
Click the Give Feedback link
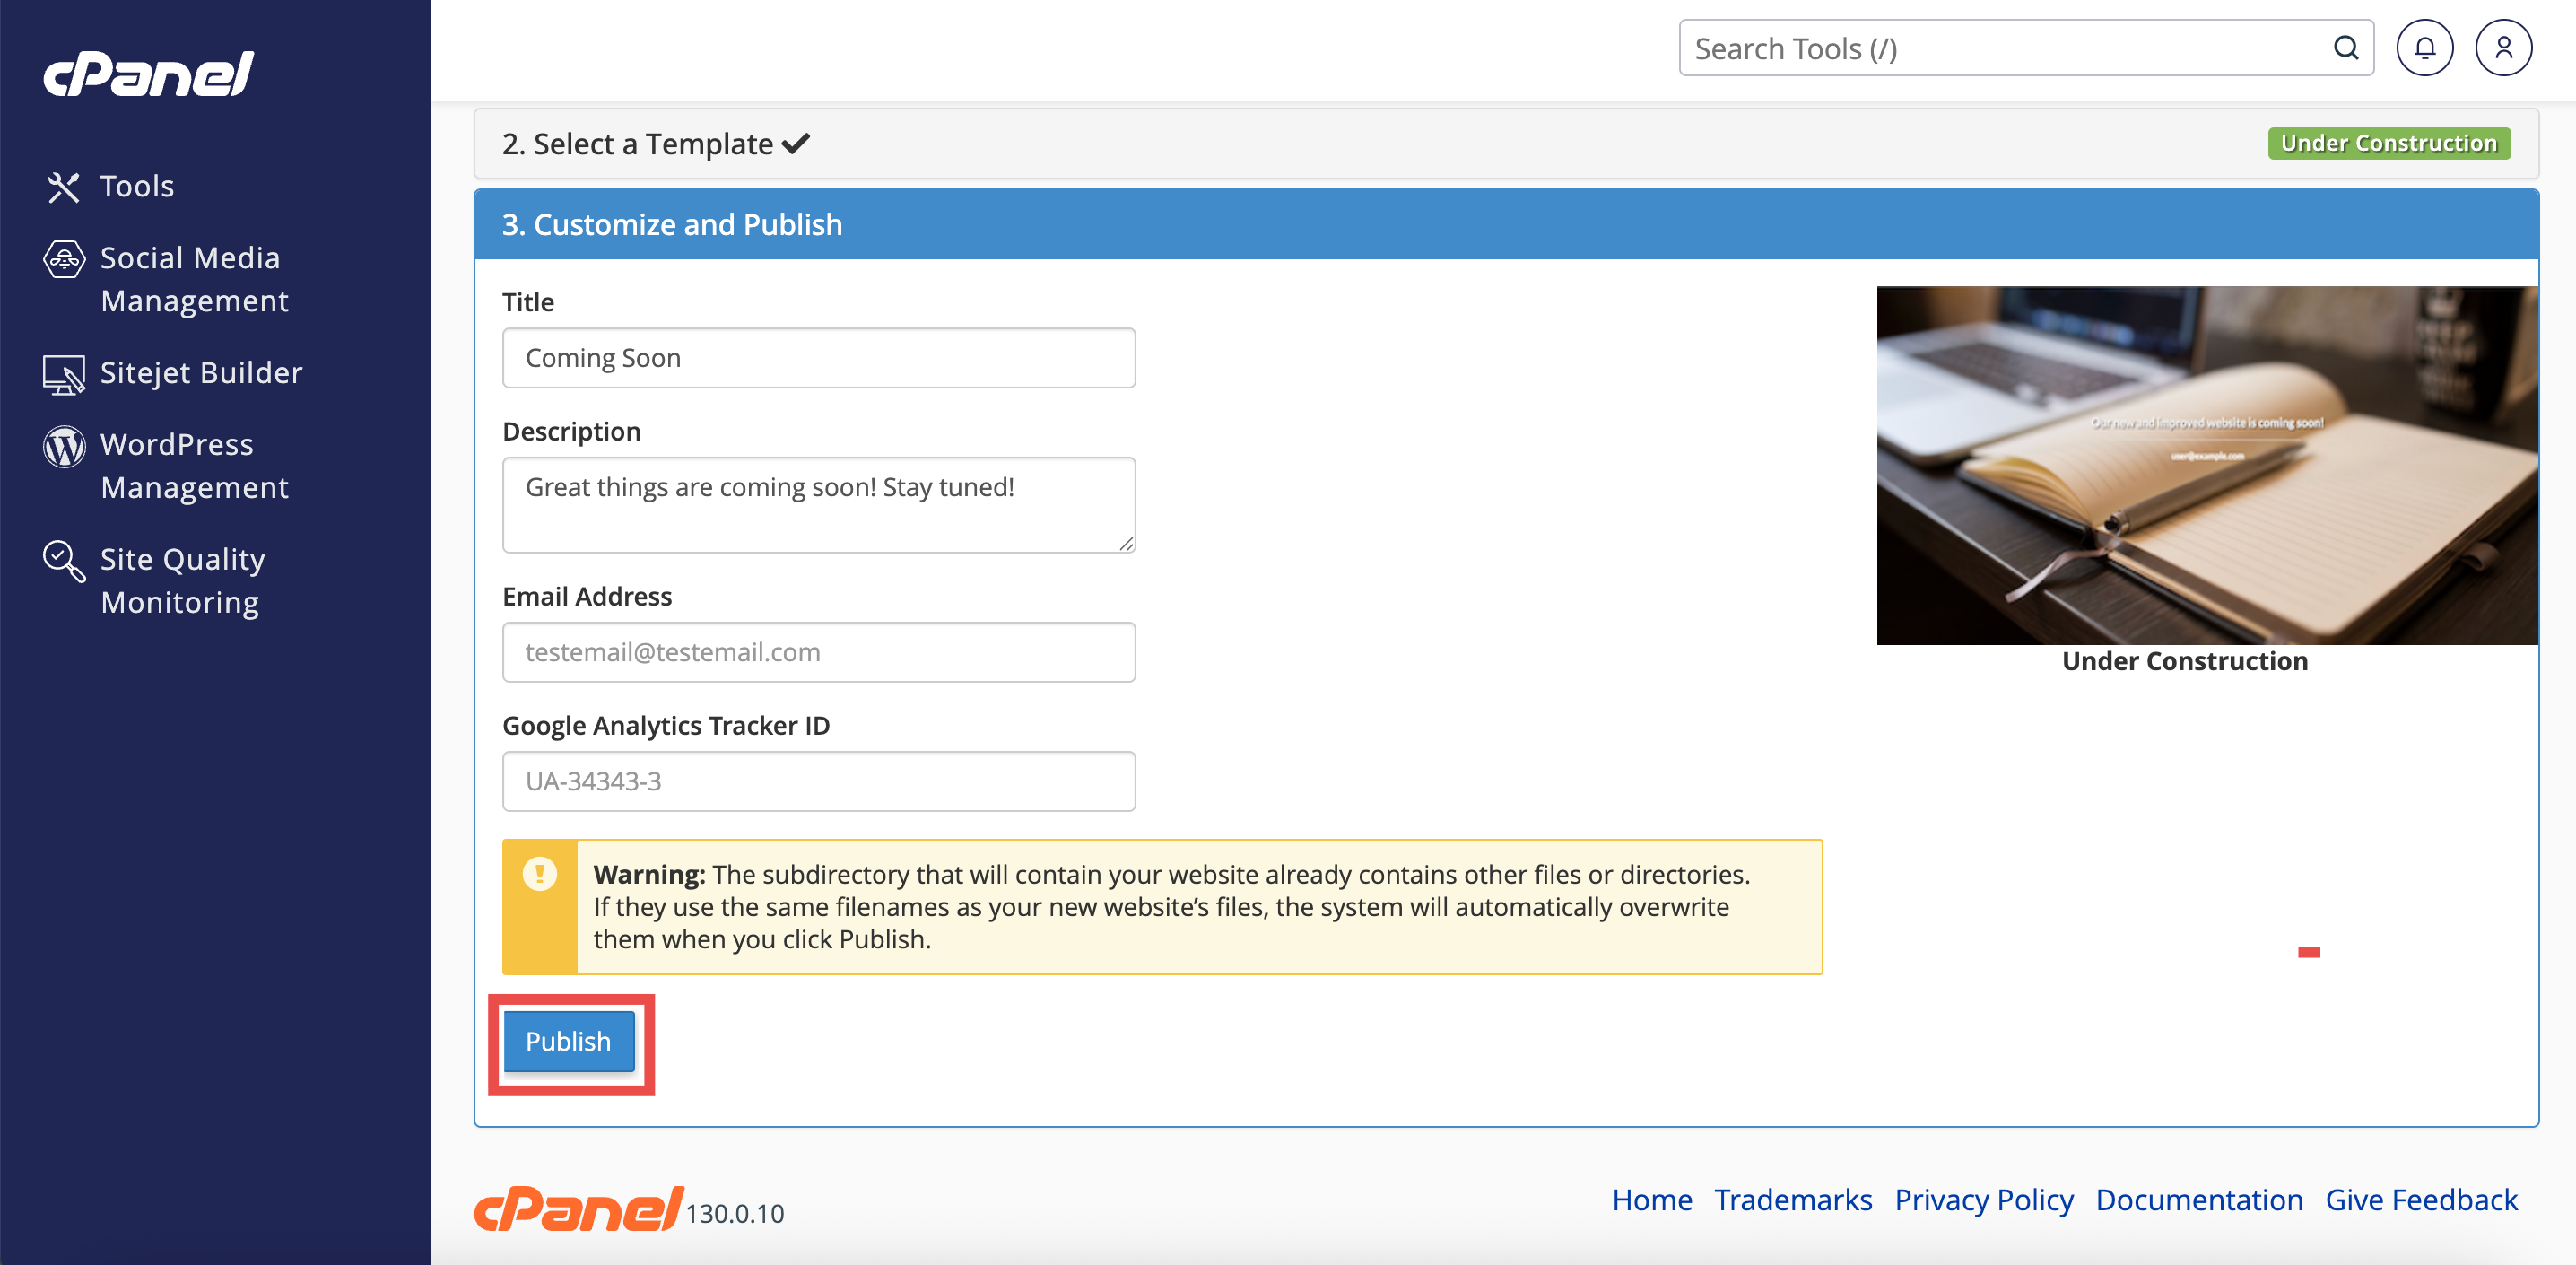point(2420,1199)
